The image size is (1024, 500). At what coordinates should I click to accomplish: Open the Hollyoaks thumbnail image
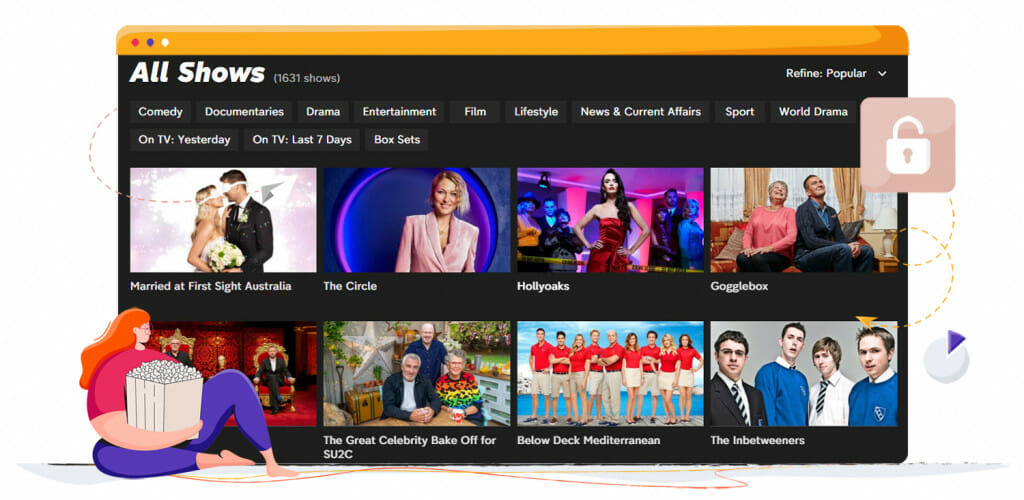click(x=610, y=220)
